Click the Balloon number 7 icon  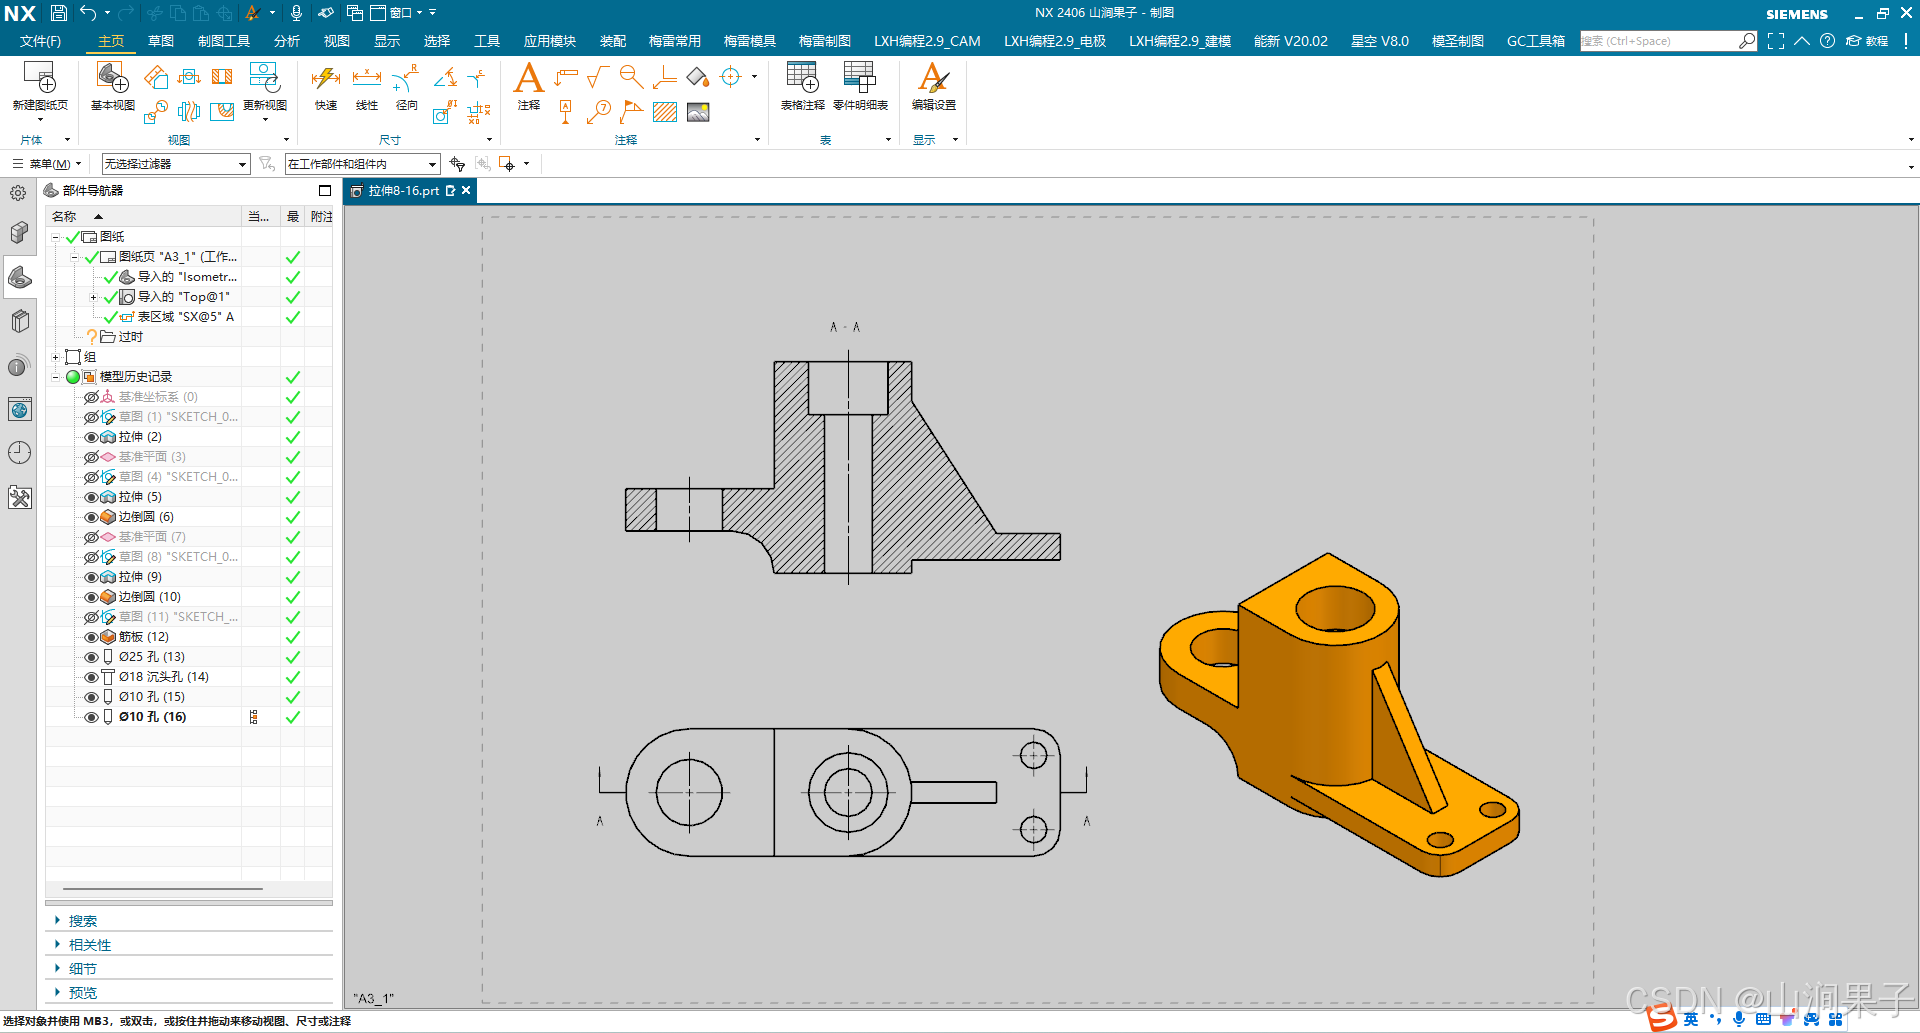coord(599,112)
